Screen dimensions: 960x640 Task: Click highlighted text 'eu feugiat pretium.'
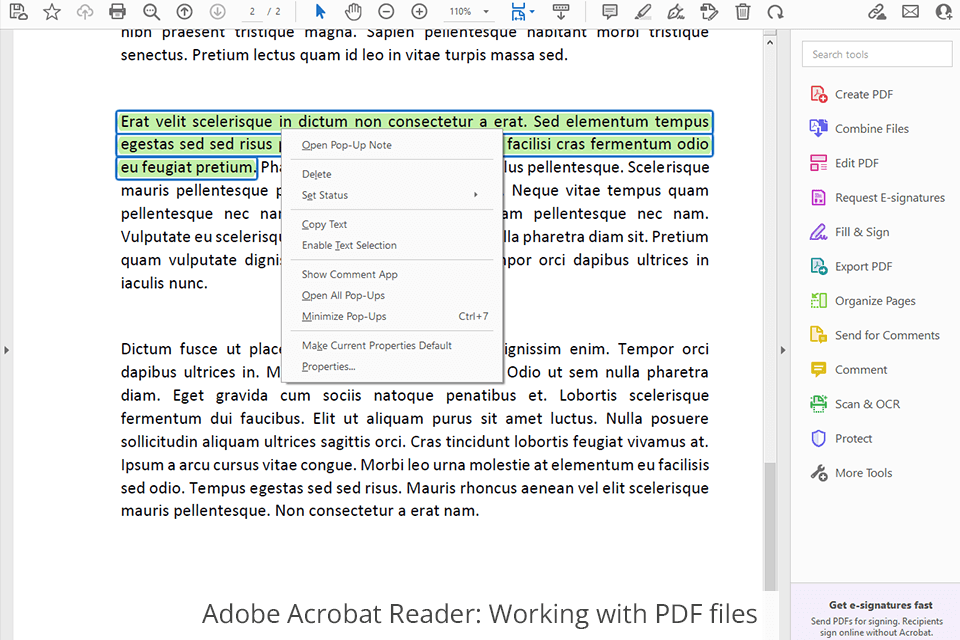click(x=187, y=167)
